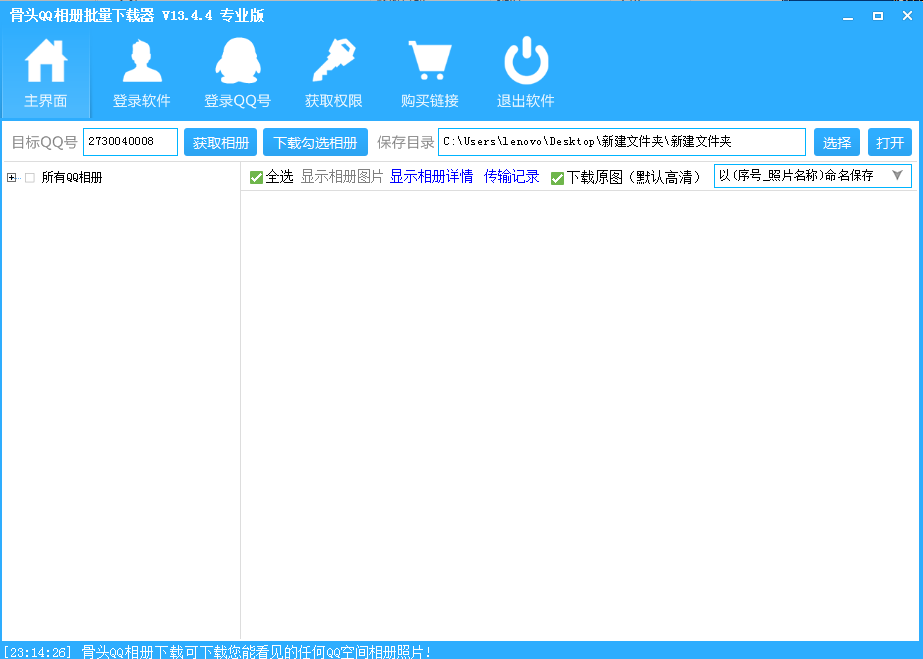
Task: Click 选择 to choose save folder
Action: click(837, 142)
